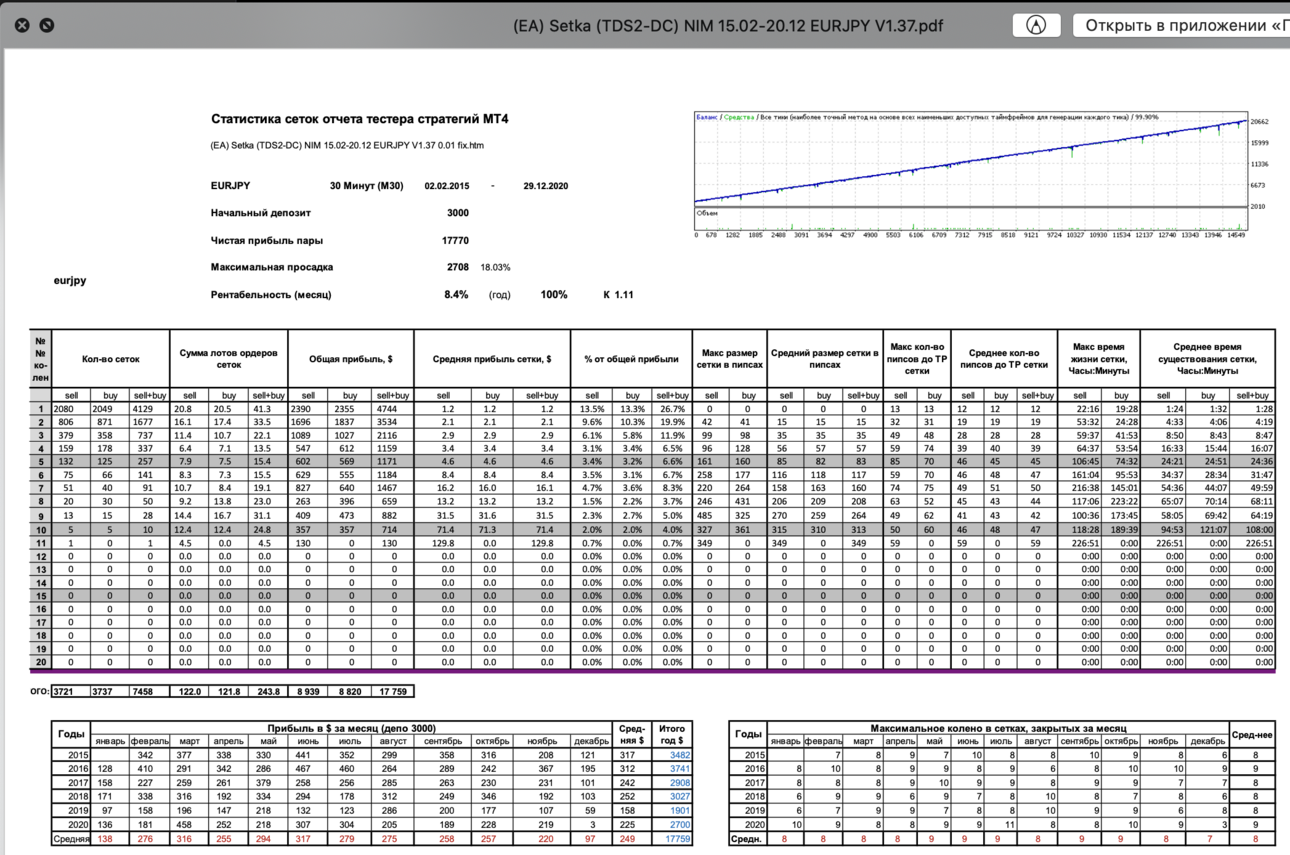
Task: Click the '% от общей прибыли' column header
Action: (631, 359)
